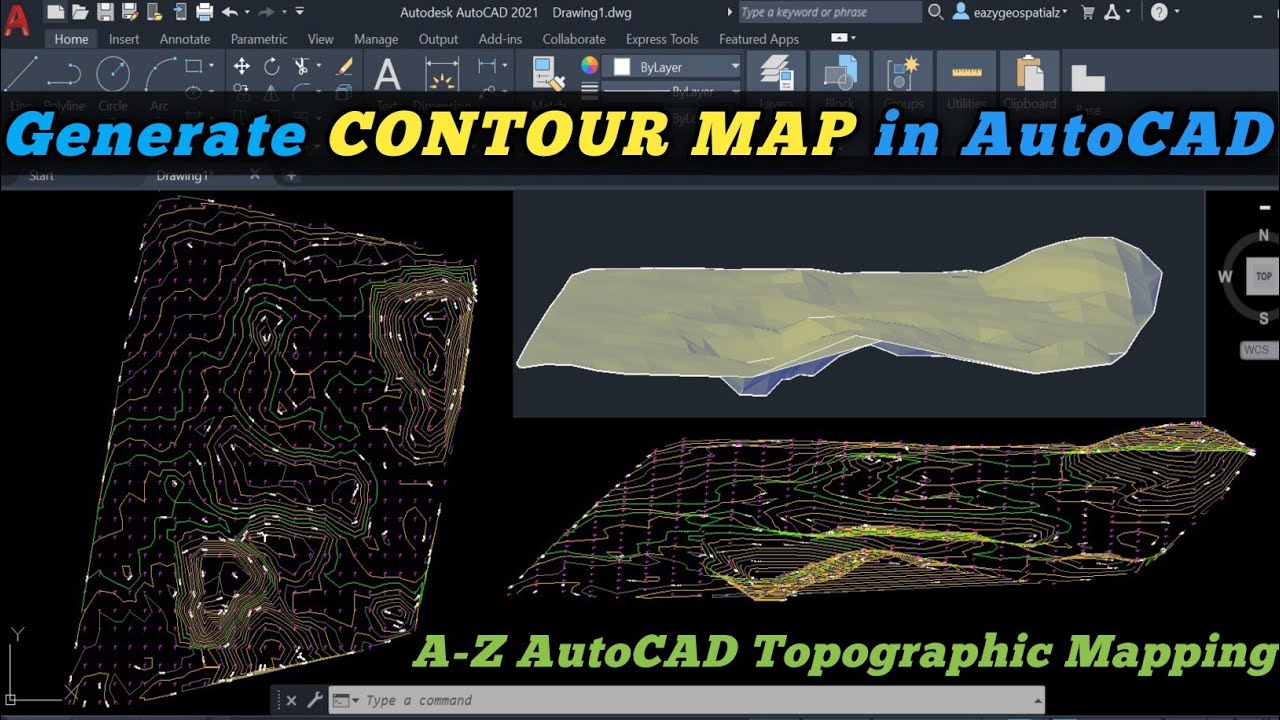The width and height of the screenshot is (1280, 720).
Task: Switch to the Output ribbon tab
Action: click(x=438, y=39)
